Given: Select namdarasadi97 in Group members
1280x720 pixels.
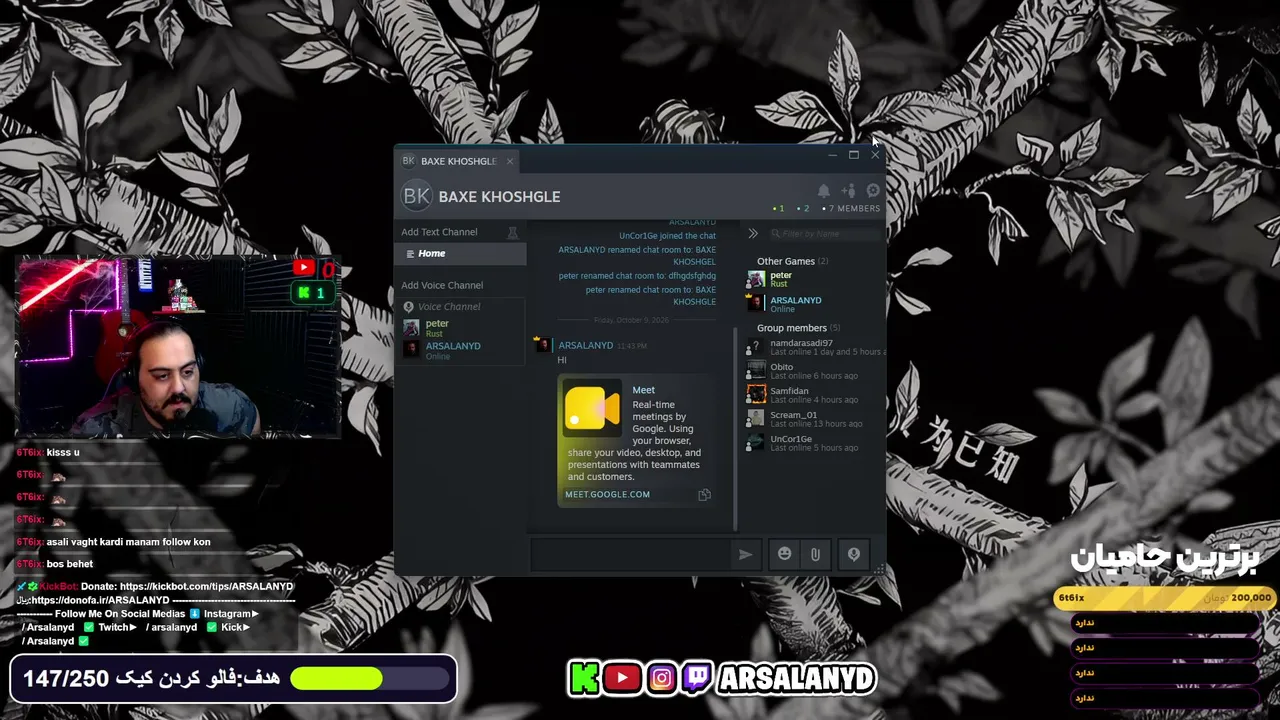Looking at the screenshot, I should click(814, 347).
